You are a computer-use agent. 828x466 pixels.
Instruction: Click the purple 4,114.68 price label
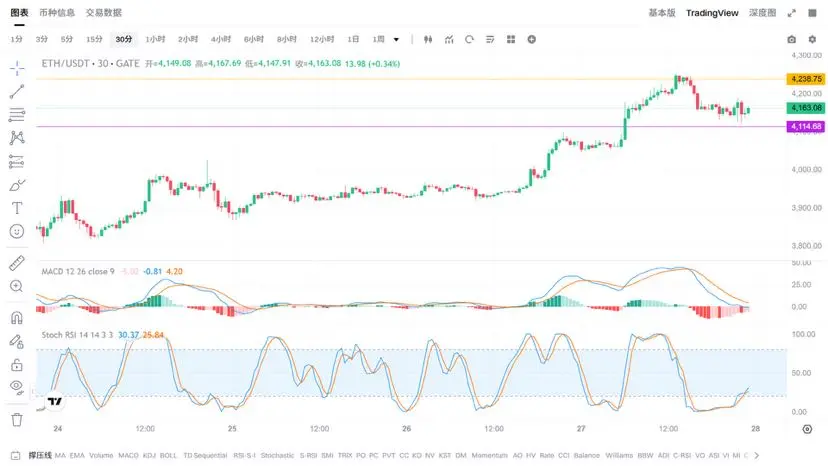pyautogui.click(x=805, y=126)
